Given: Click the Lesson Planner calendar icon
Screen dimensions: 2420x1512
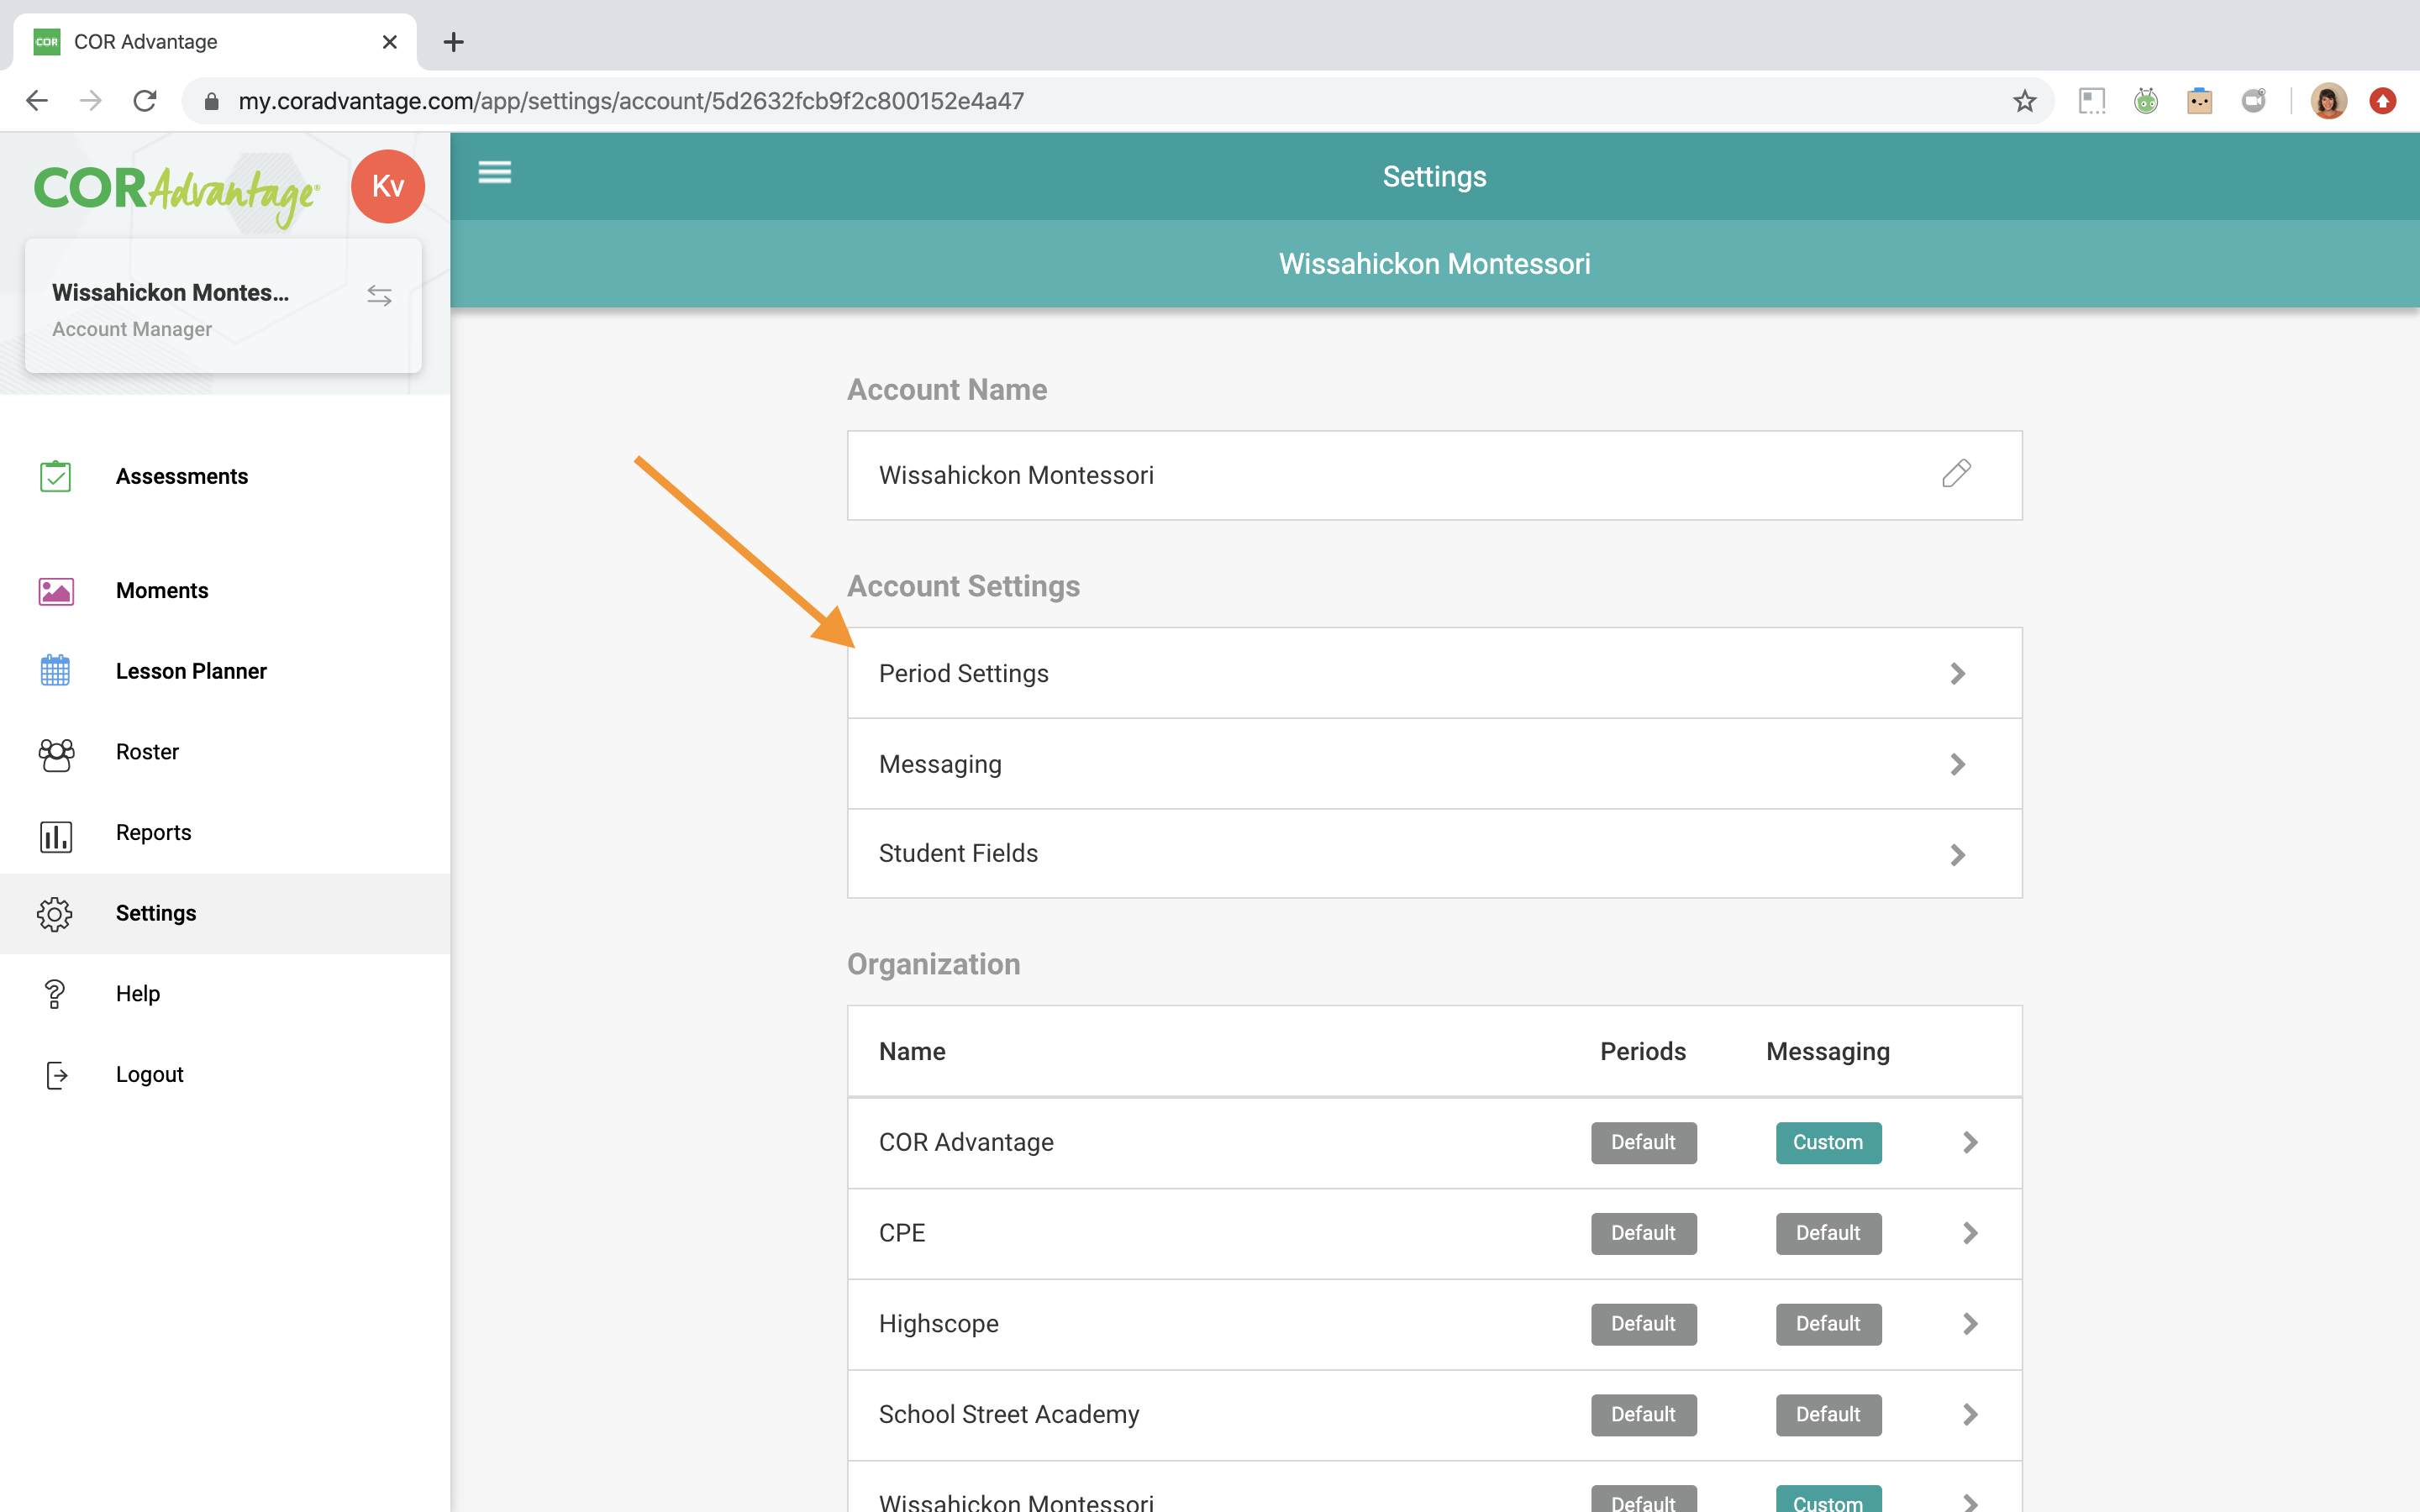Looking at the screenshot, I should pyautogui.click(x=55, y=670).
